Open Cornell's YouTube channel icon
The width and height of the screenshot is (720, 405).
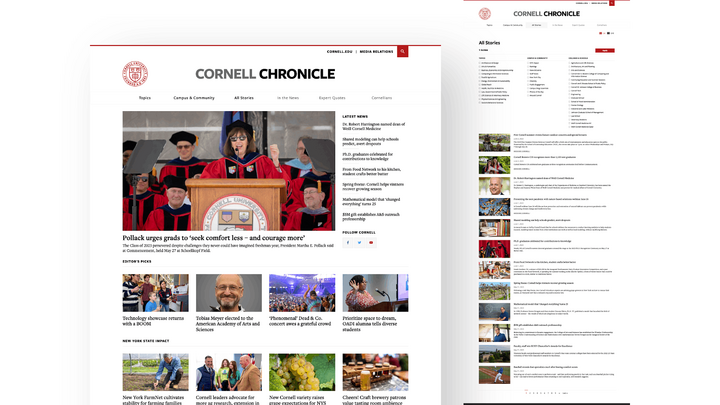[371, 242]
